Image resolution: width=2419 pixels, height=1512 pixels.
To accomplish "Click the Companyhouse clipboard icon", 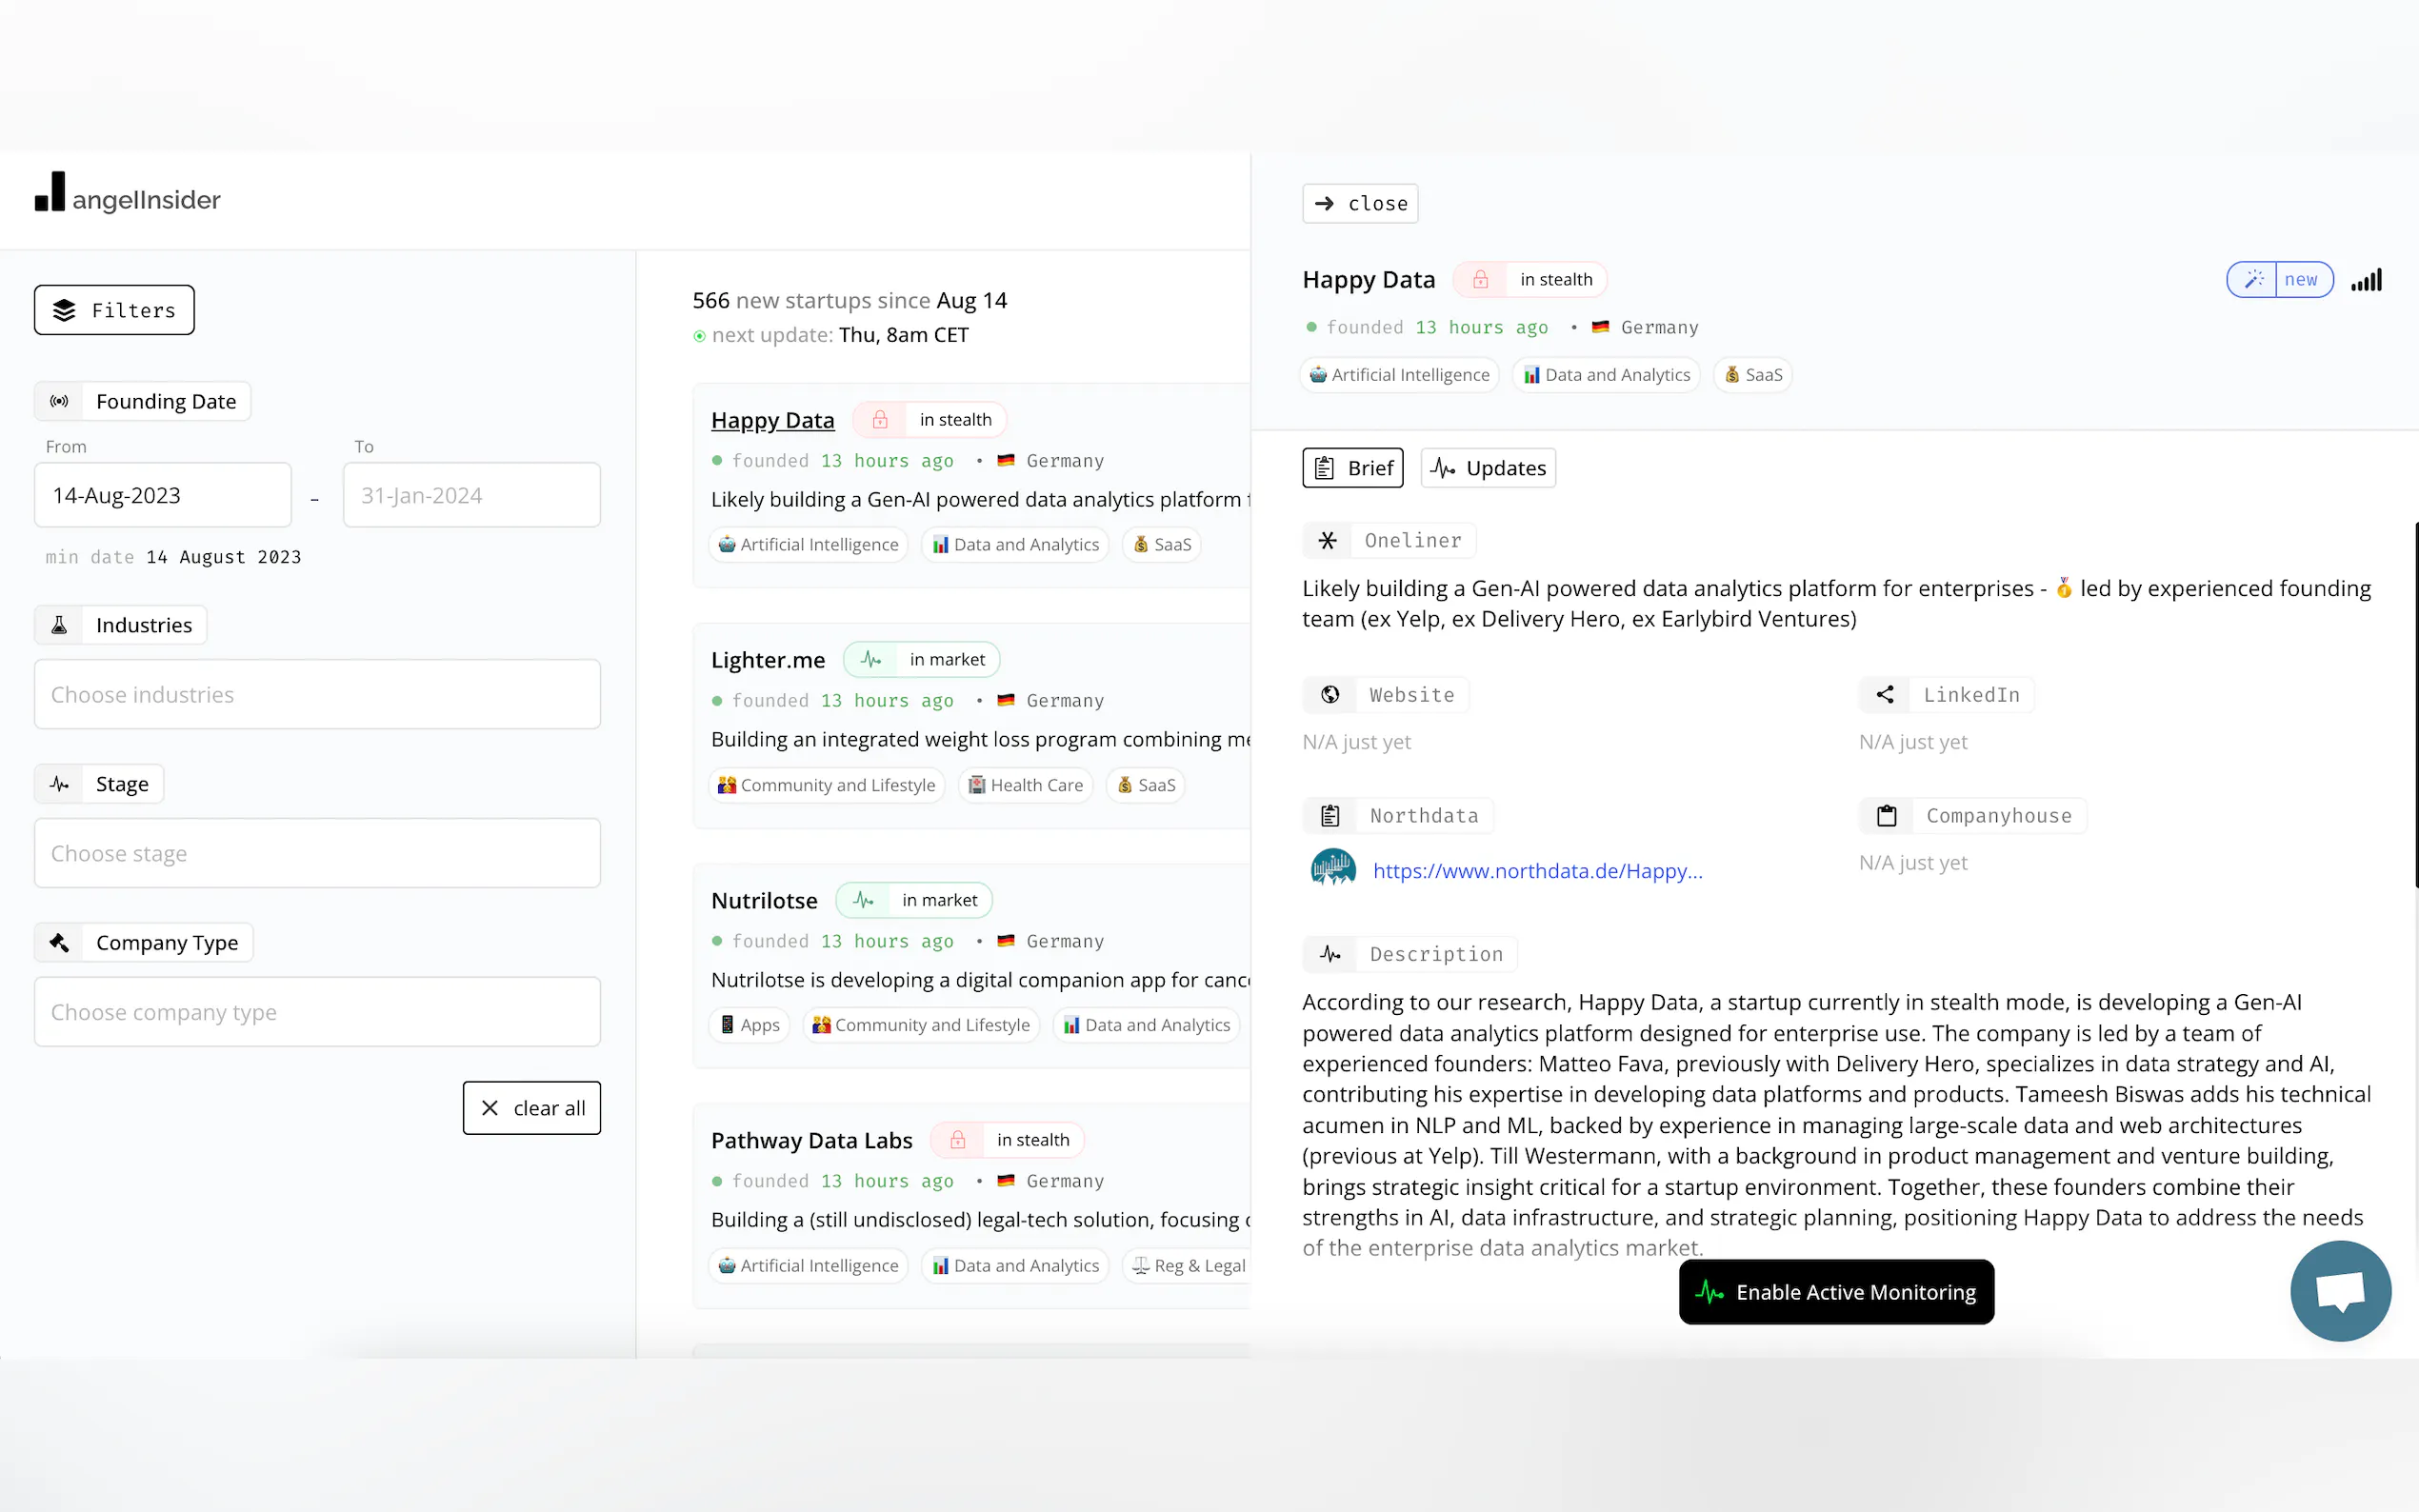I will click(x=1887, y=816).
